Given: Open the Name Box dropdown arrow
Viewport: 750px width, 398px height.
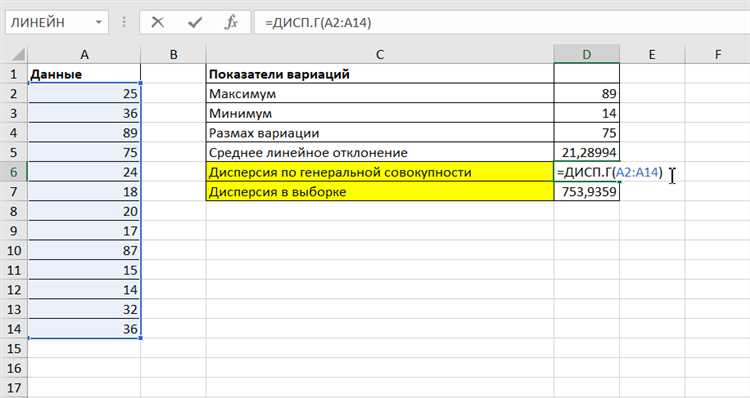Looking at the screenshot, I should click(99, 22).
